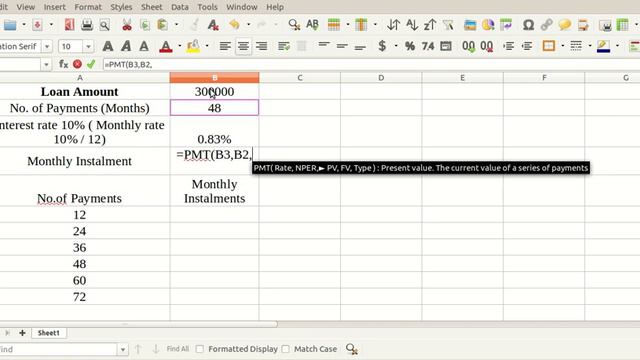Click the Format as Date icon

coord(446,46)
